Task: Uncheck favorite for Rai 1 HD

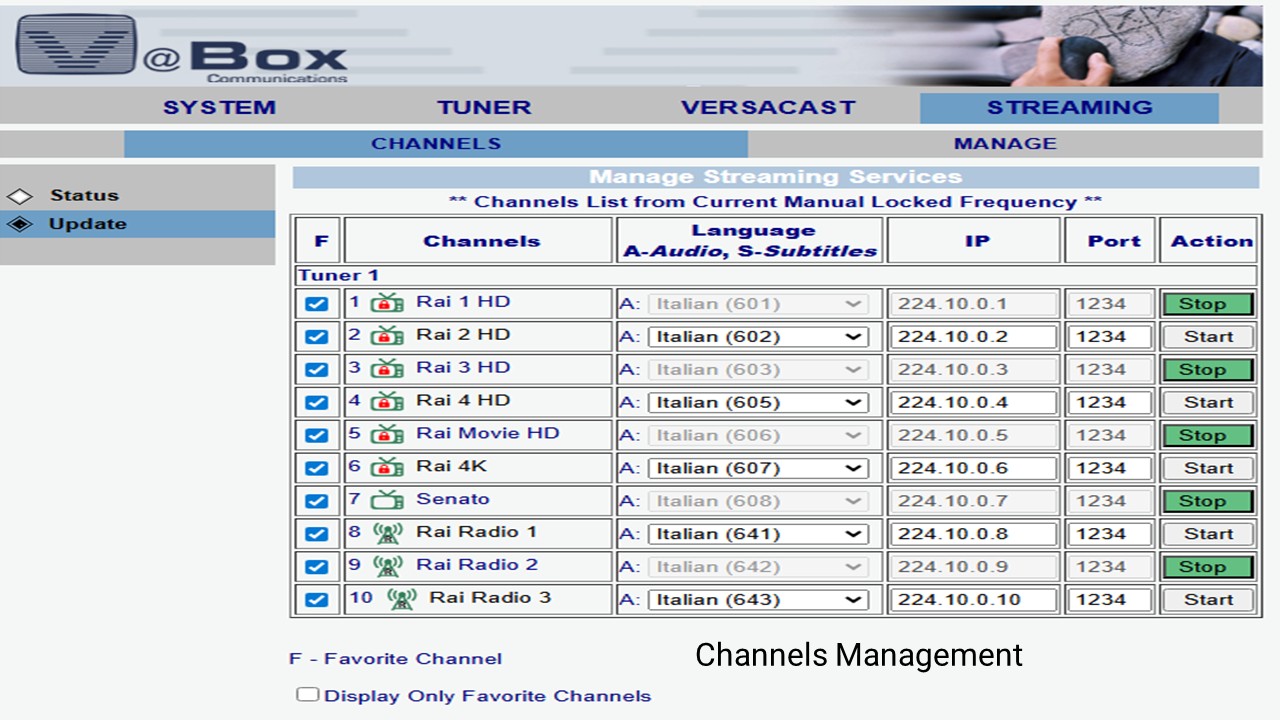Action: tap(316, 304)
